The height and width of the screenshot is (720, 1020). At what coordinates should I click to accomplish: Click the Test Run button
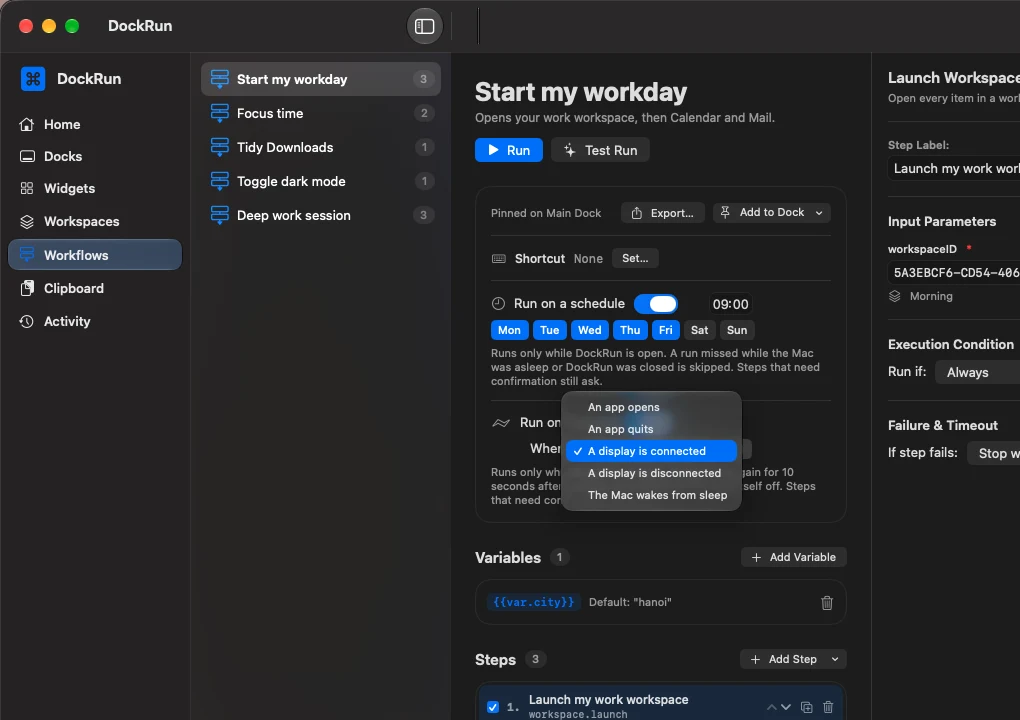600,150
